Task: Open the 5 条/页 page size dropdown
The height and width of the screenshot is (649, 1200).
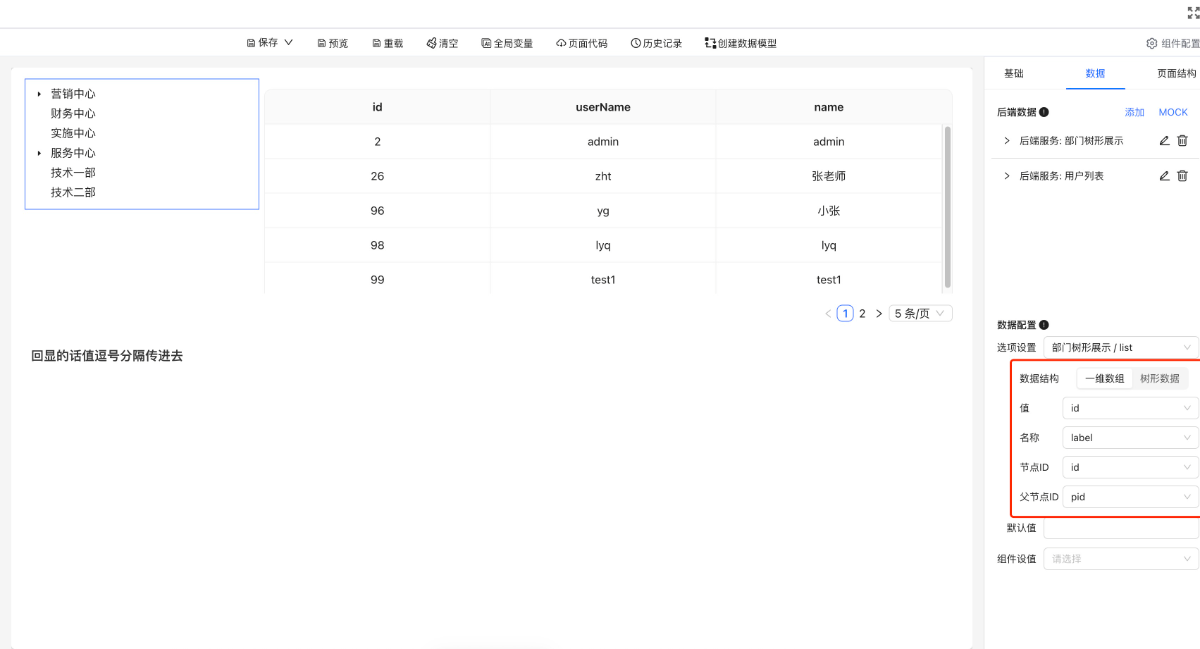Action: (x=920, y=313)
